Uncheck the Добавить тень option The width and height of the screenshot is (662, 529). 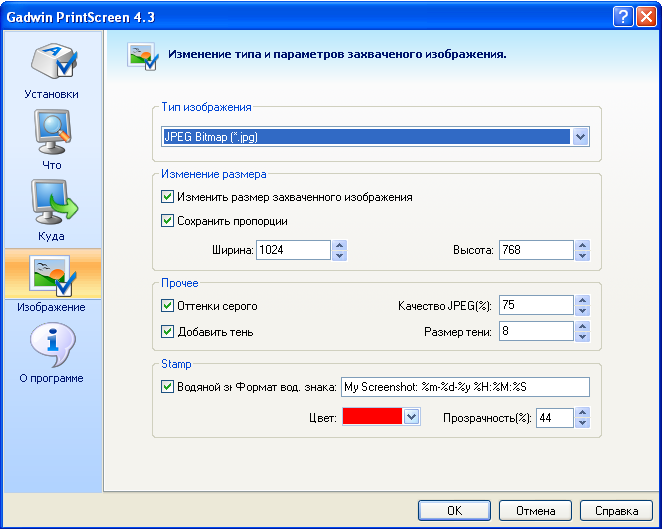[167, 332]
